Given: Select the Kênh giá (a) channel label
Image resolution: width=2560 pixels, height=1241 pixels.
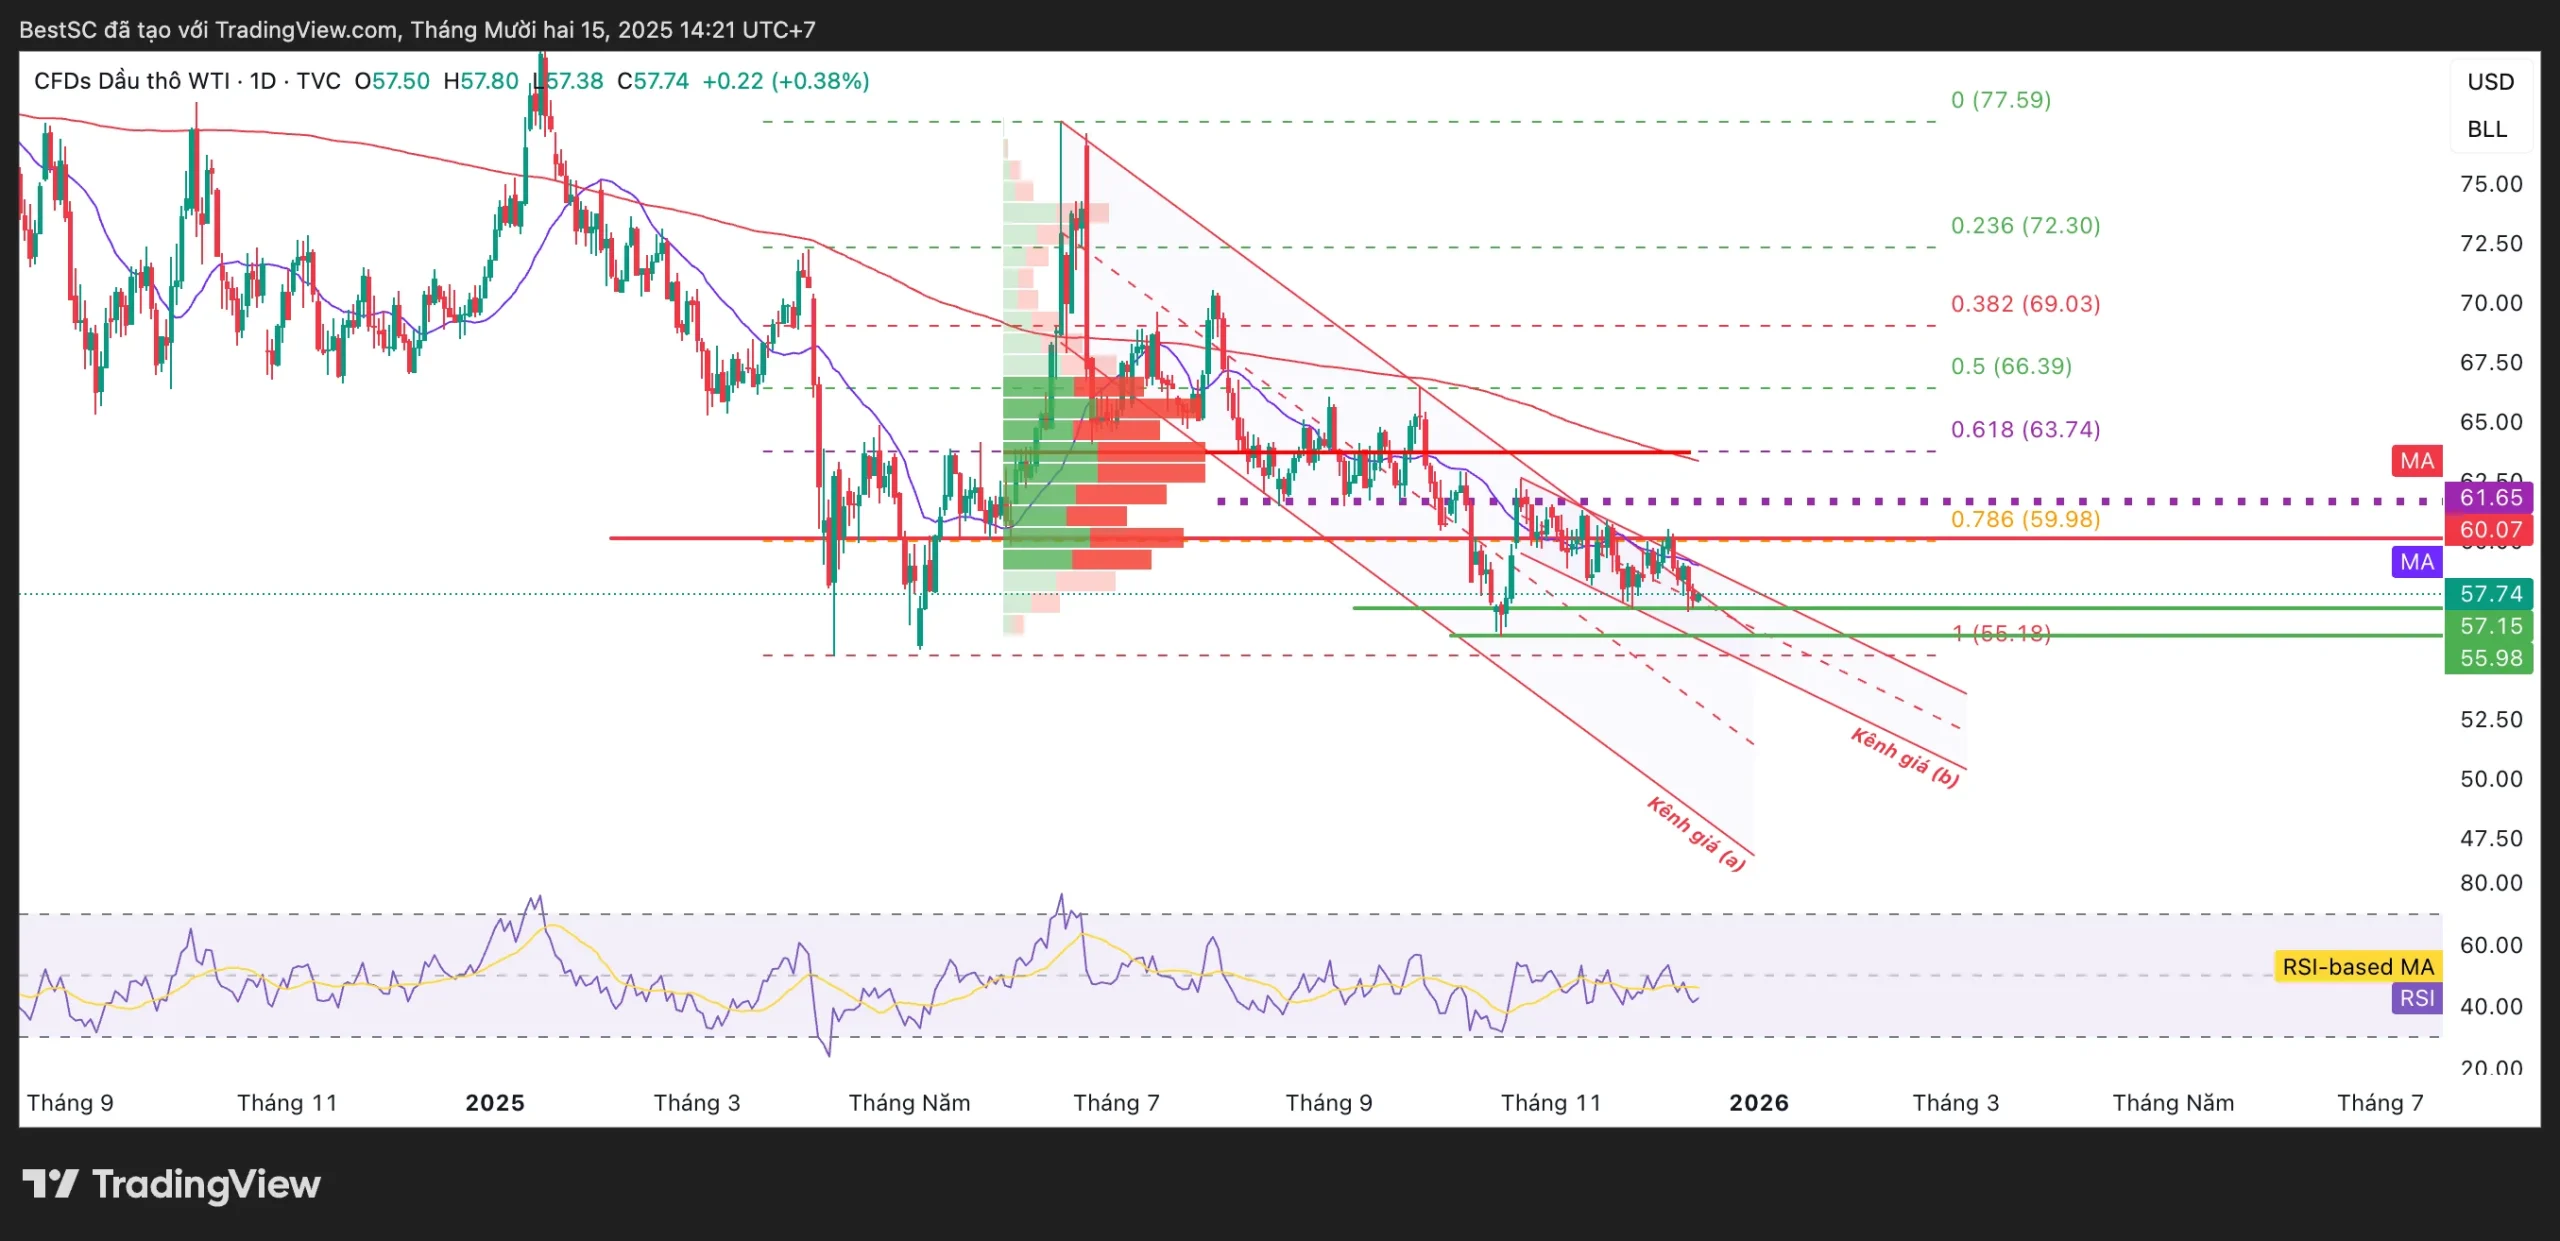Looking at the screenshot, I should coord(1696,833).
